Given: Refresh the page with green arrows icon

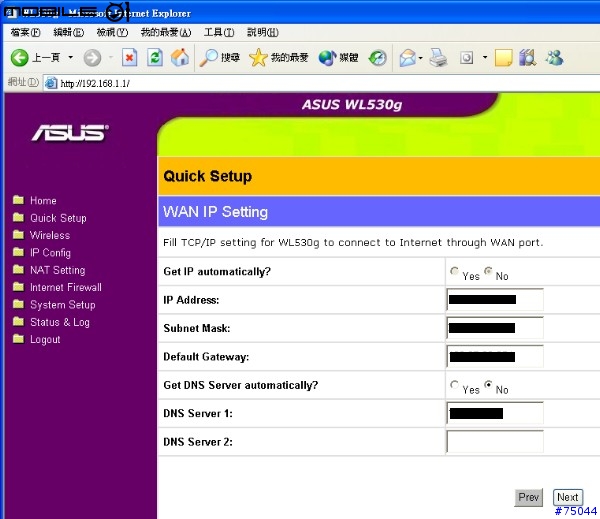Looking at the screenshot, I should [155, 58].
